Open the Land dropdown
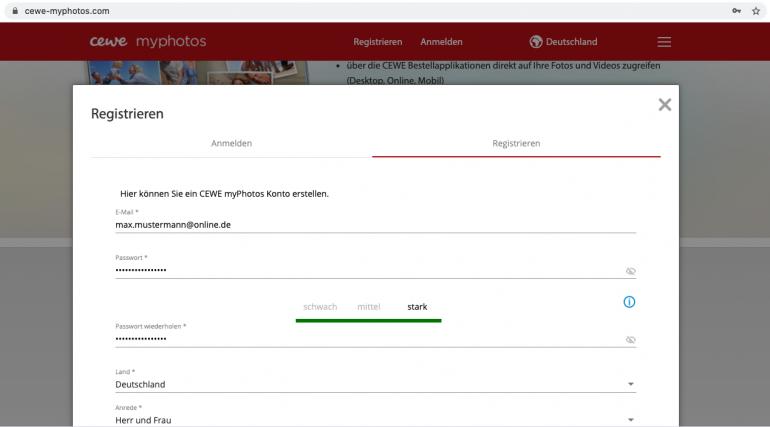The height and width of the screenshot is (427, 770). 376,384
